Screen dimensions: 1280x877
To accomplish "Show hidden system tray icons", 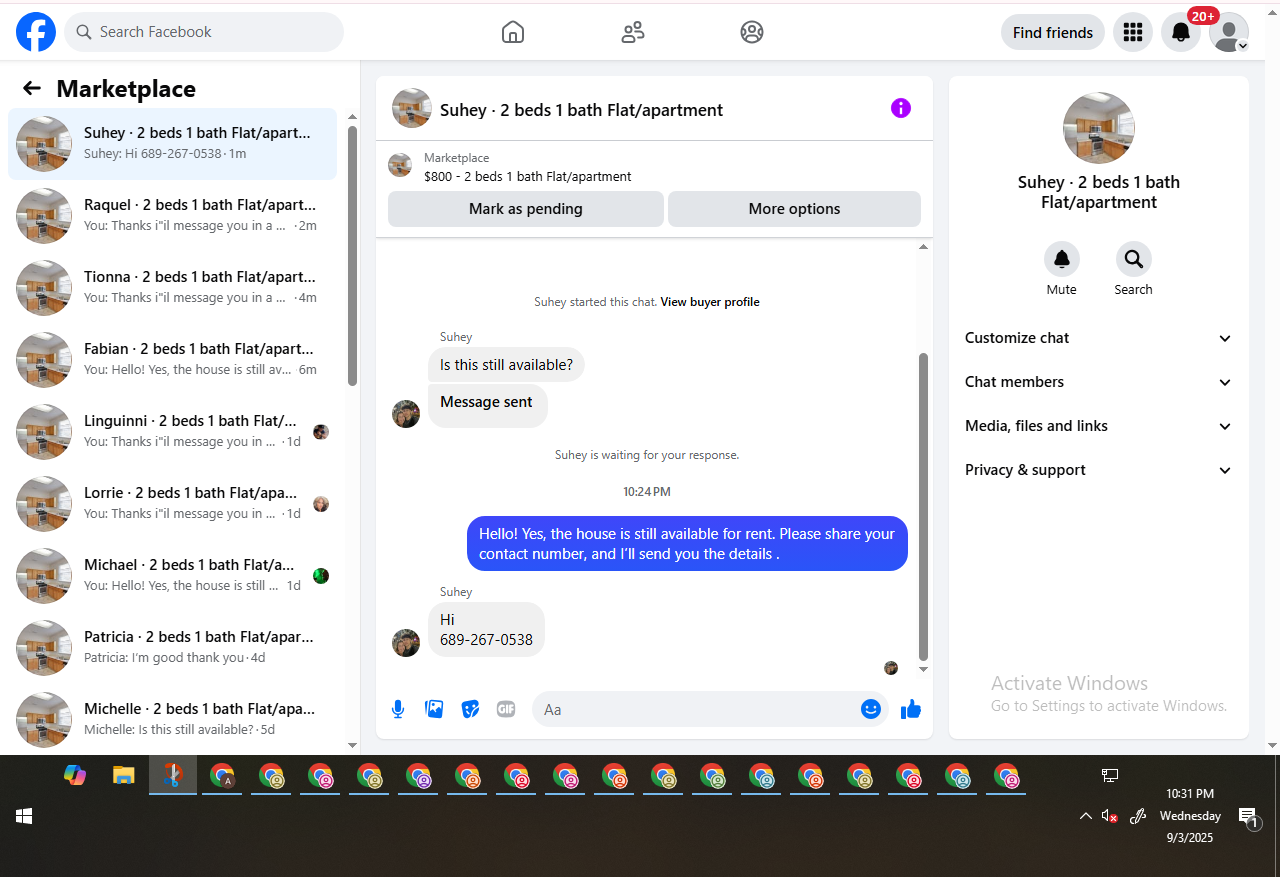I will click(x=1085, y=816).
